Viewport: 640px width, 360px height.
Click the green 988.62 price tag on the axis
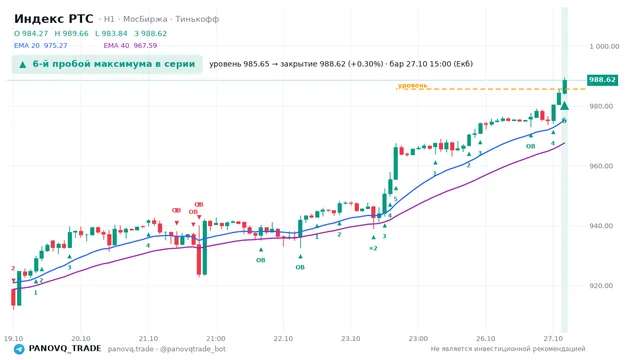[x=602, y=80]
